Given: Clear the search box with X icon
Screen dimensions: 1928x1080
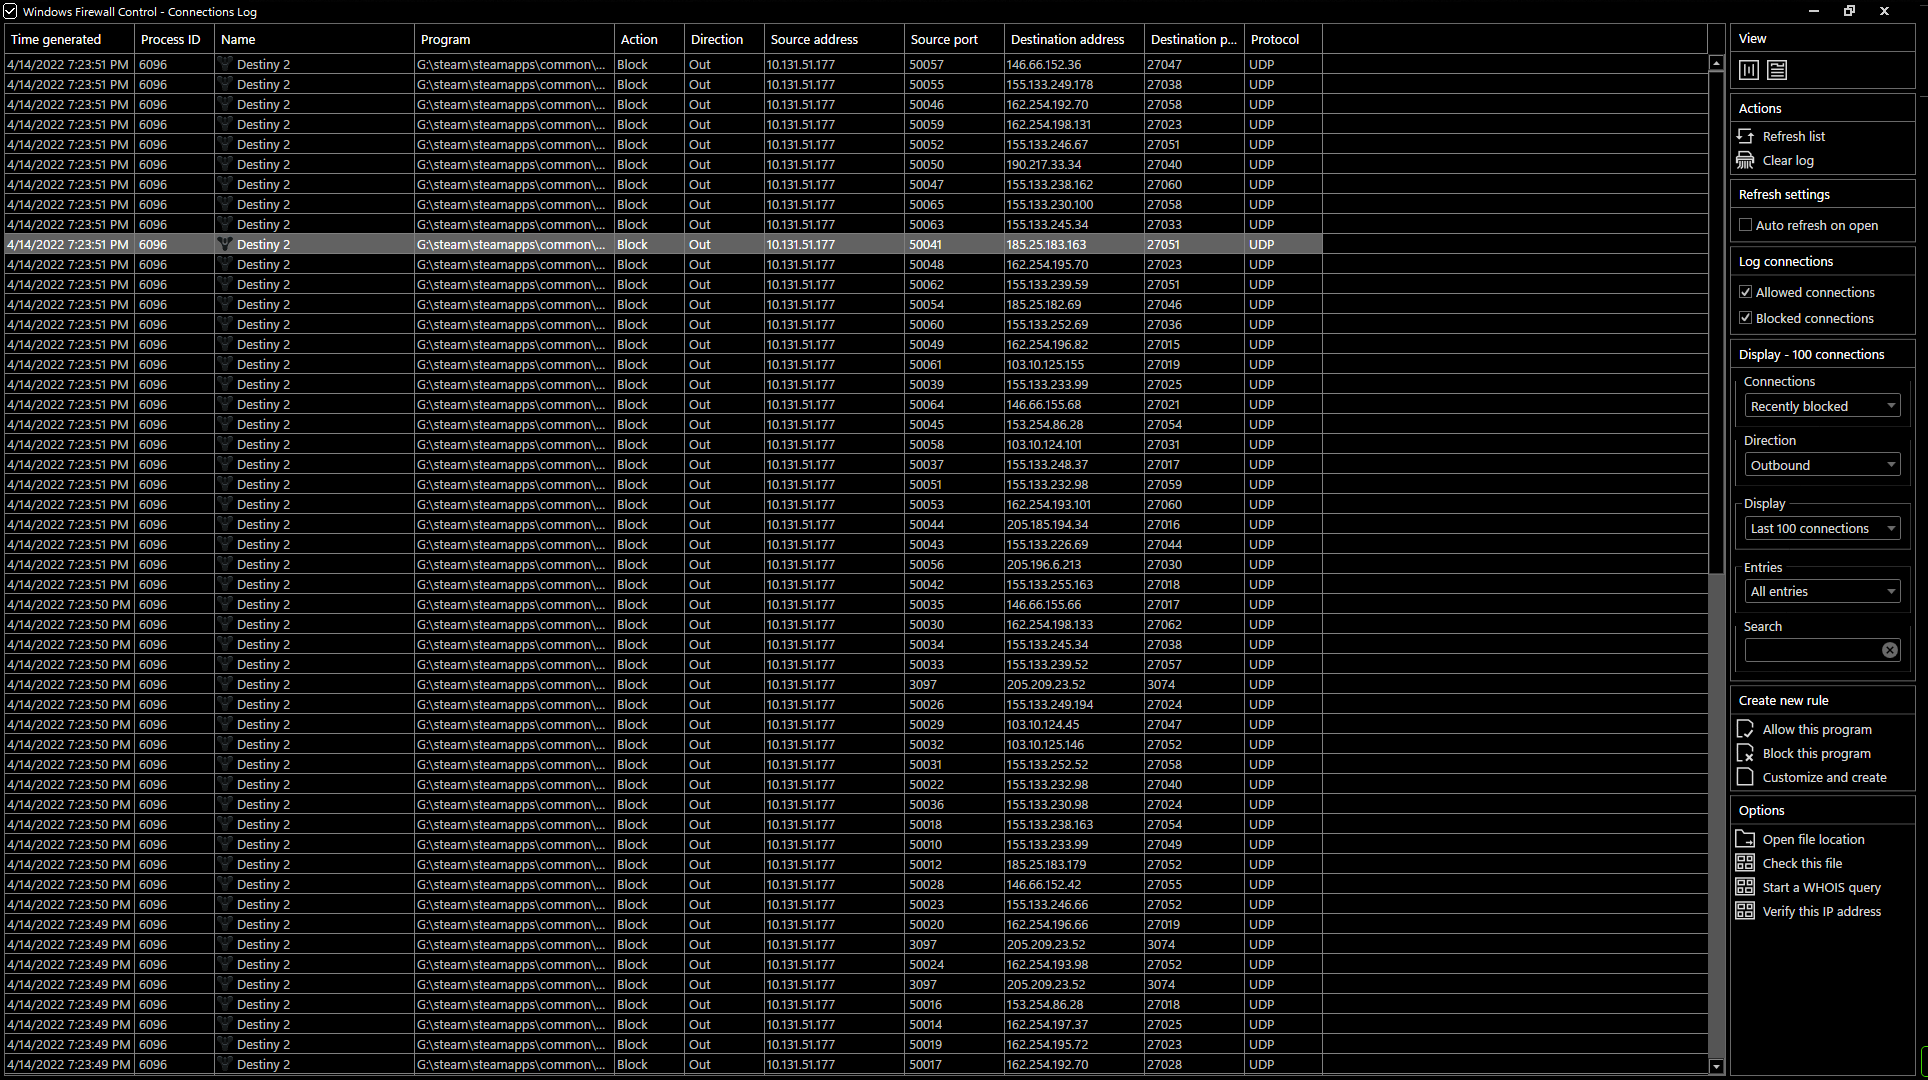Looking at the screenshot, I should click(x=1889, y=650).
